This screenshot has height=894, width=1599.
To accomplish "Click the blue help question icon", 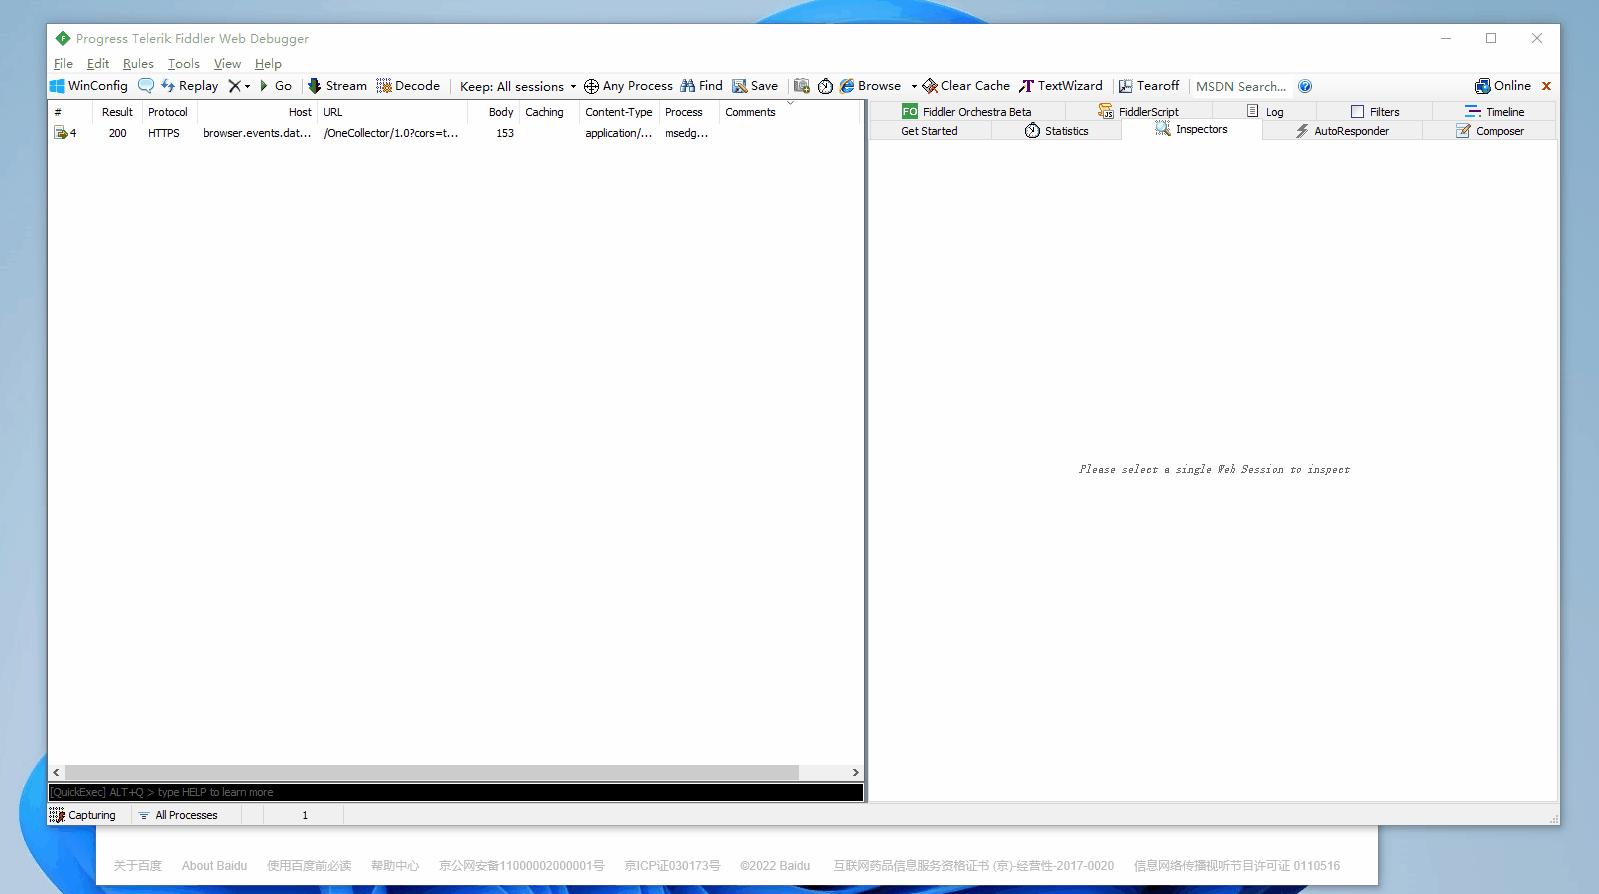I will point(1305,86).
